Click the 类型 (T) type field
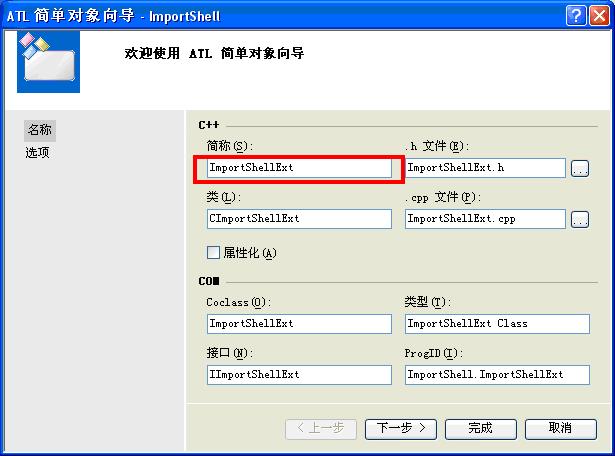Image resolution: width=615 pixels, height=456 pixels. click(497, 324)
